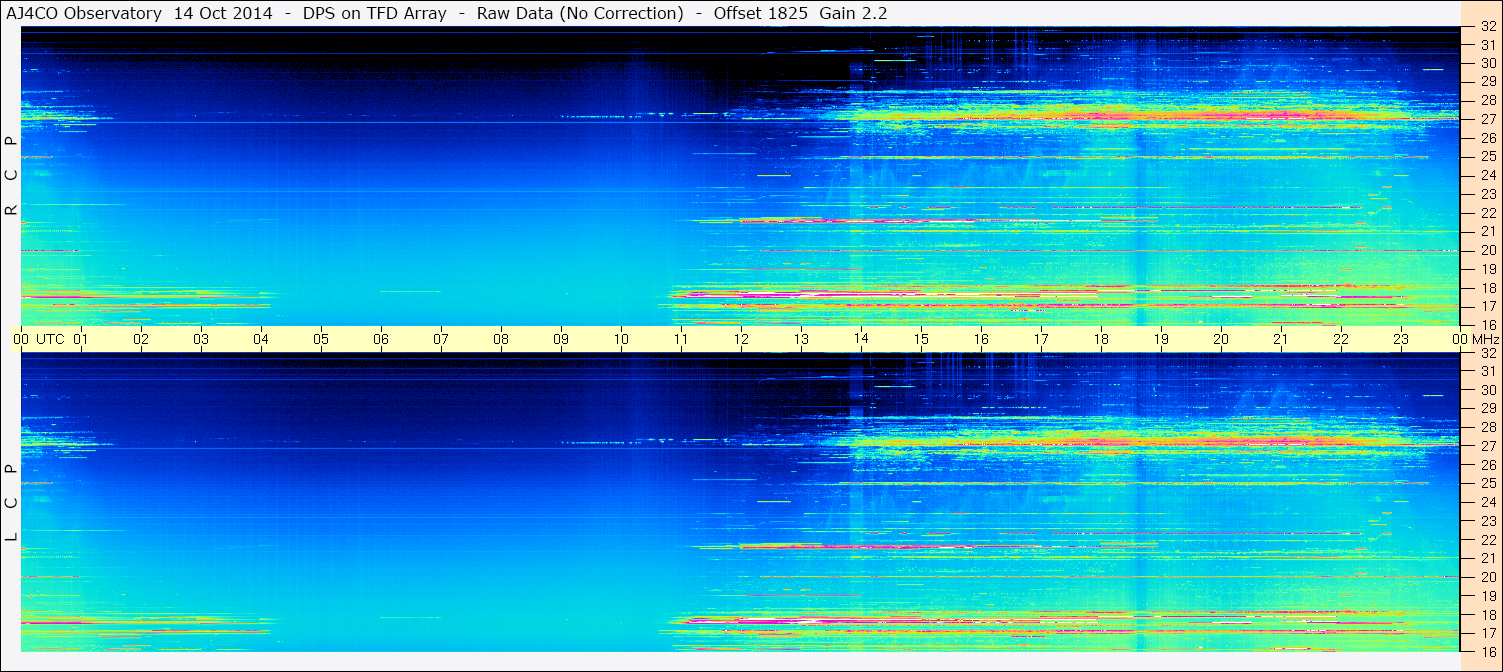The height and width of the screenshot is (672, 1503).
Task: Select the 10 hour label on the UTC axis
Action: pyautogui.click(x=621, y=339)
